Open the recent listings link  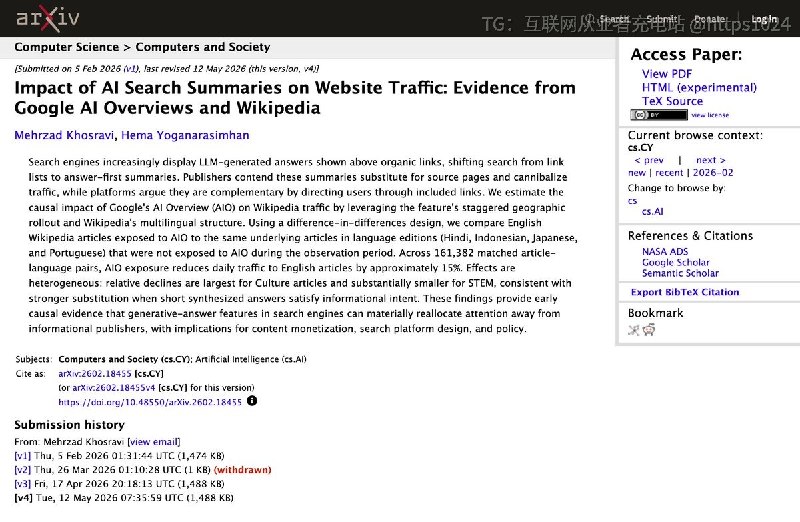click(669, 173)
